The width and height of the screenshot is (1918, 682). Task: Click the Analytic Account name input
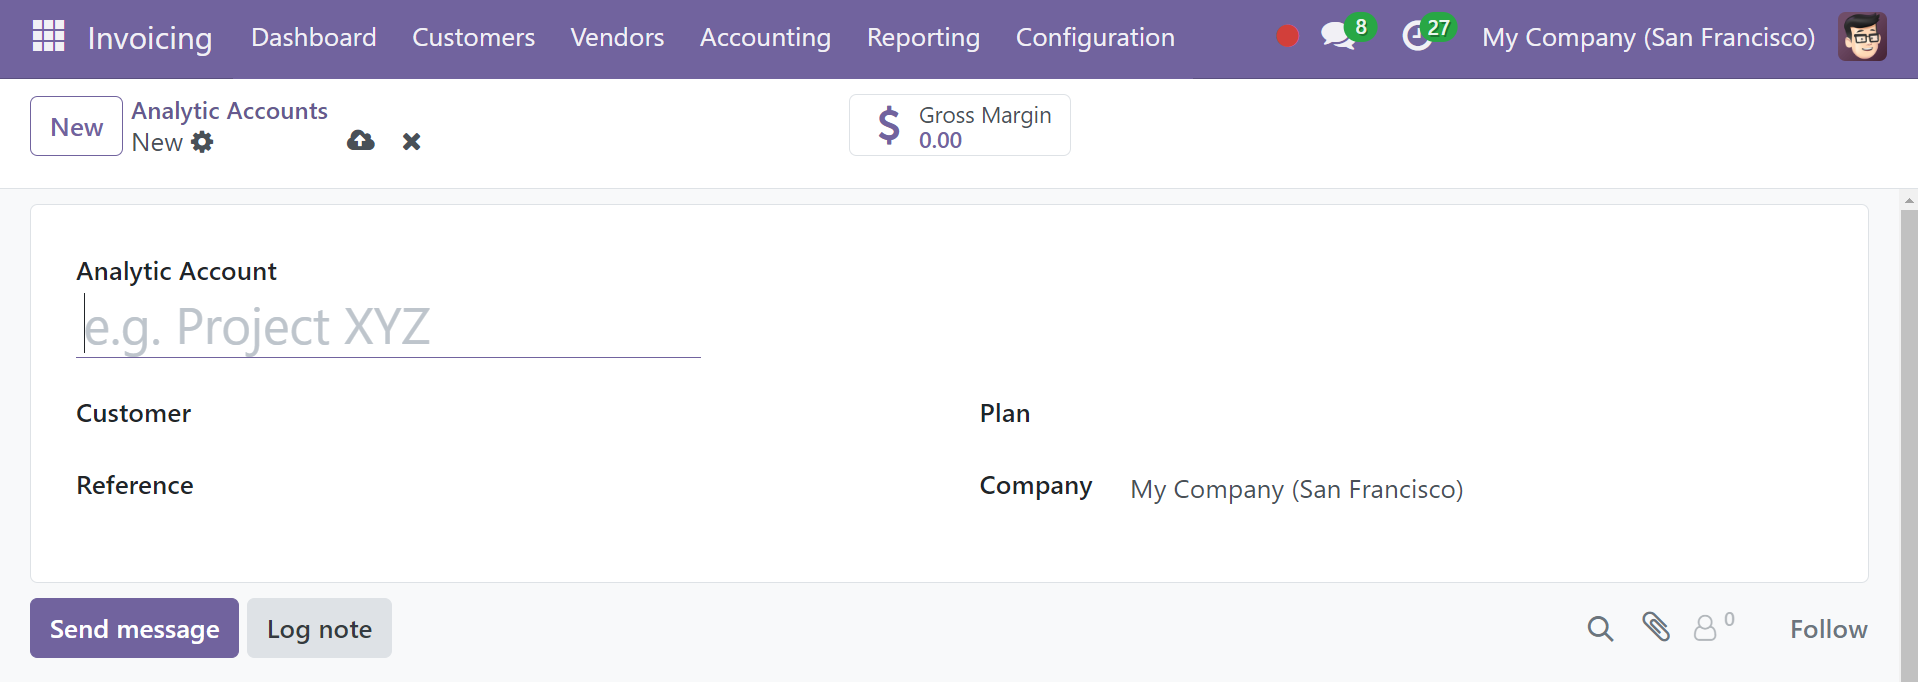(x=388, y=327)
